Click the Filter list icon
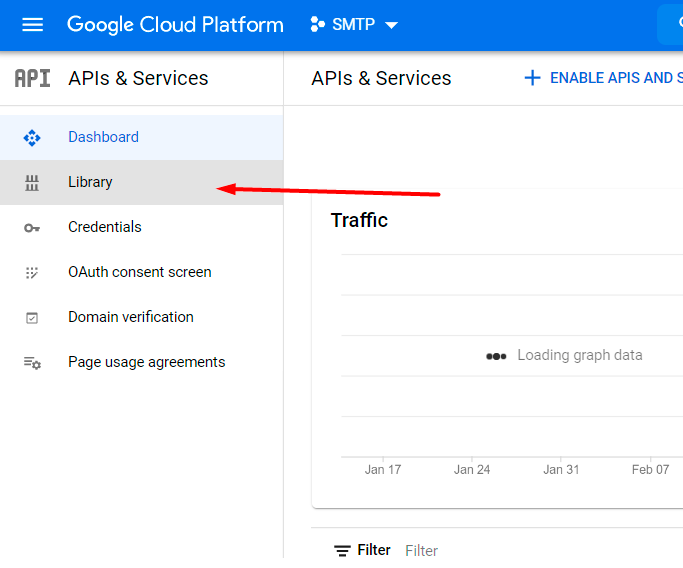The width and height of the screenshot is (683, 568). click(342, 551)
